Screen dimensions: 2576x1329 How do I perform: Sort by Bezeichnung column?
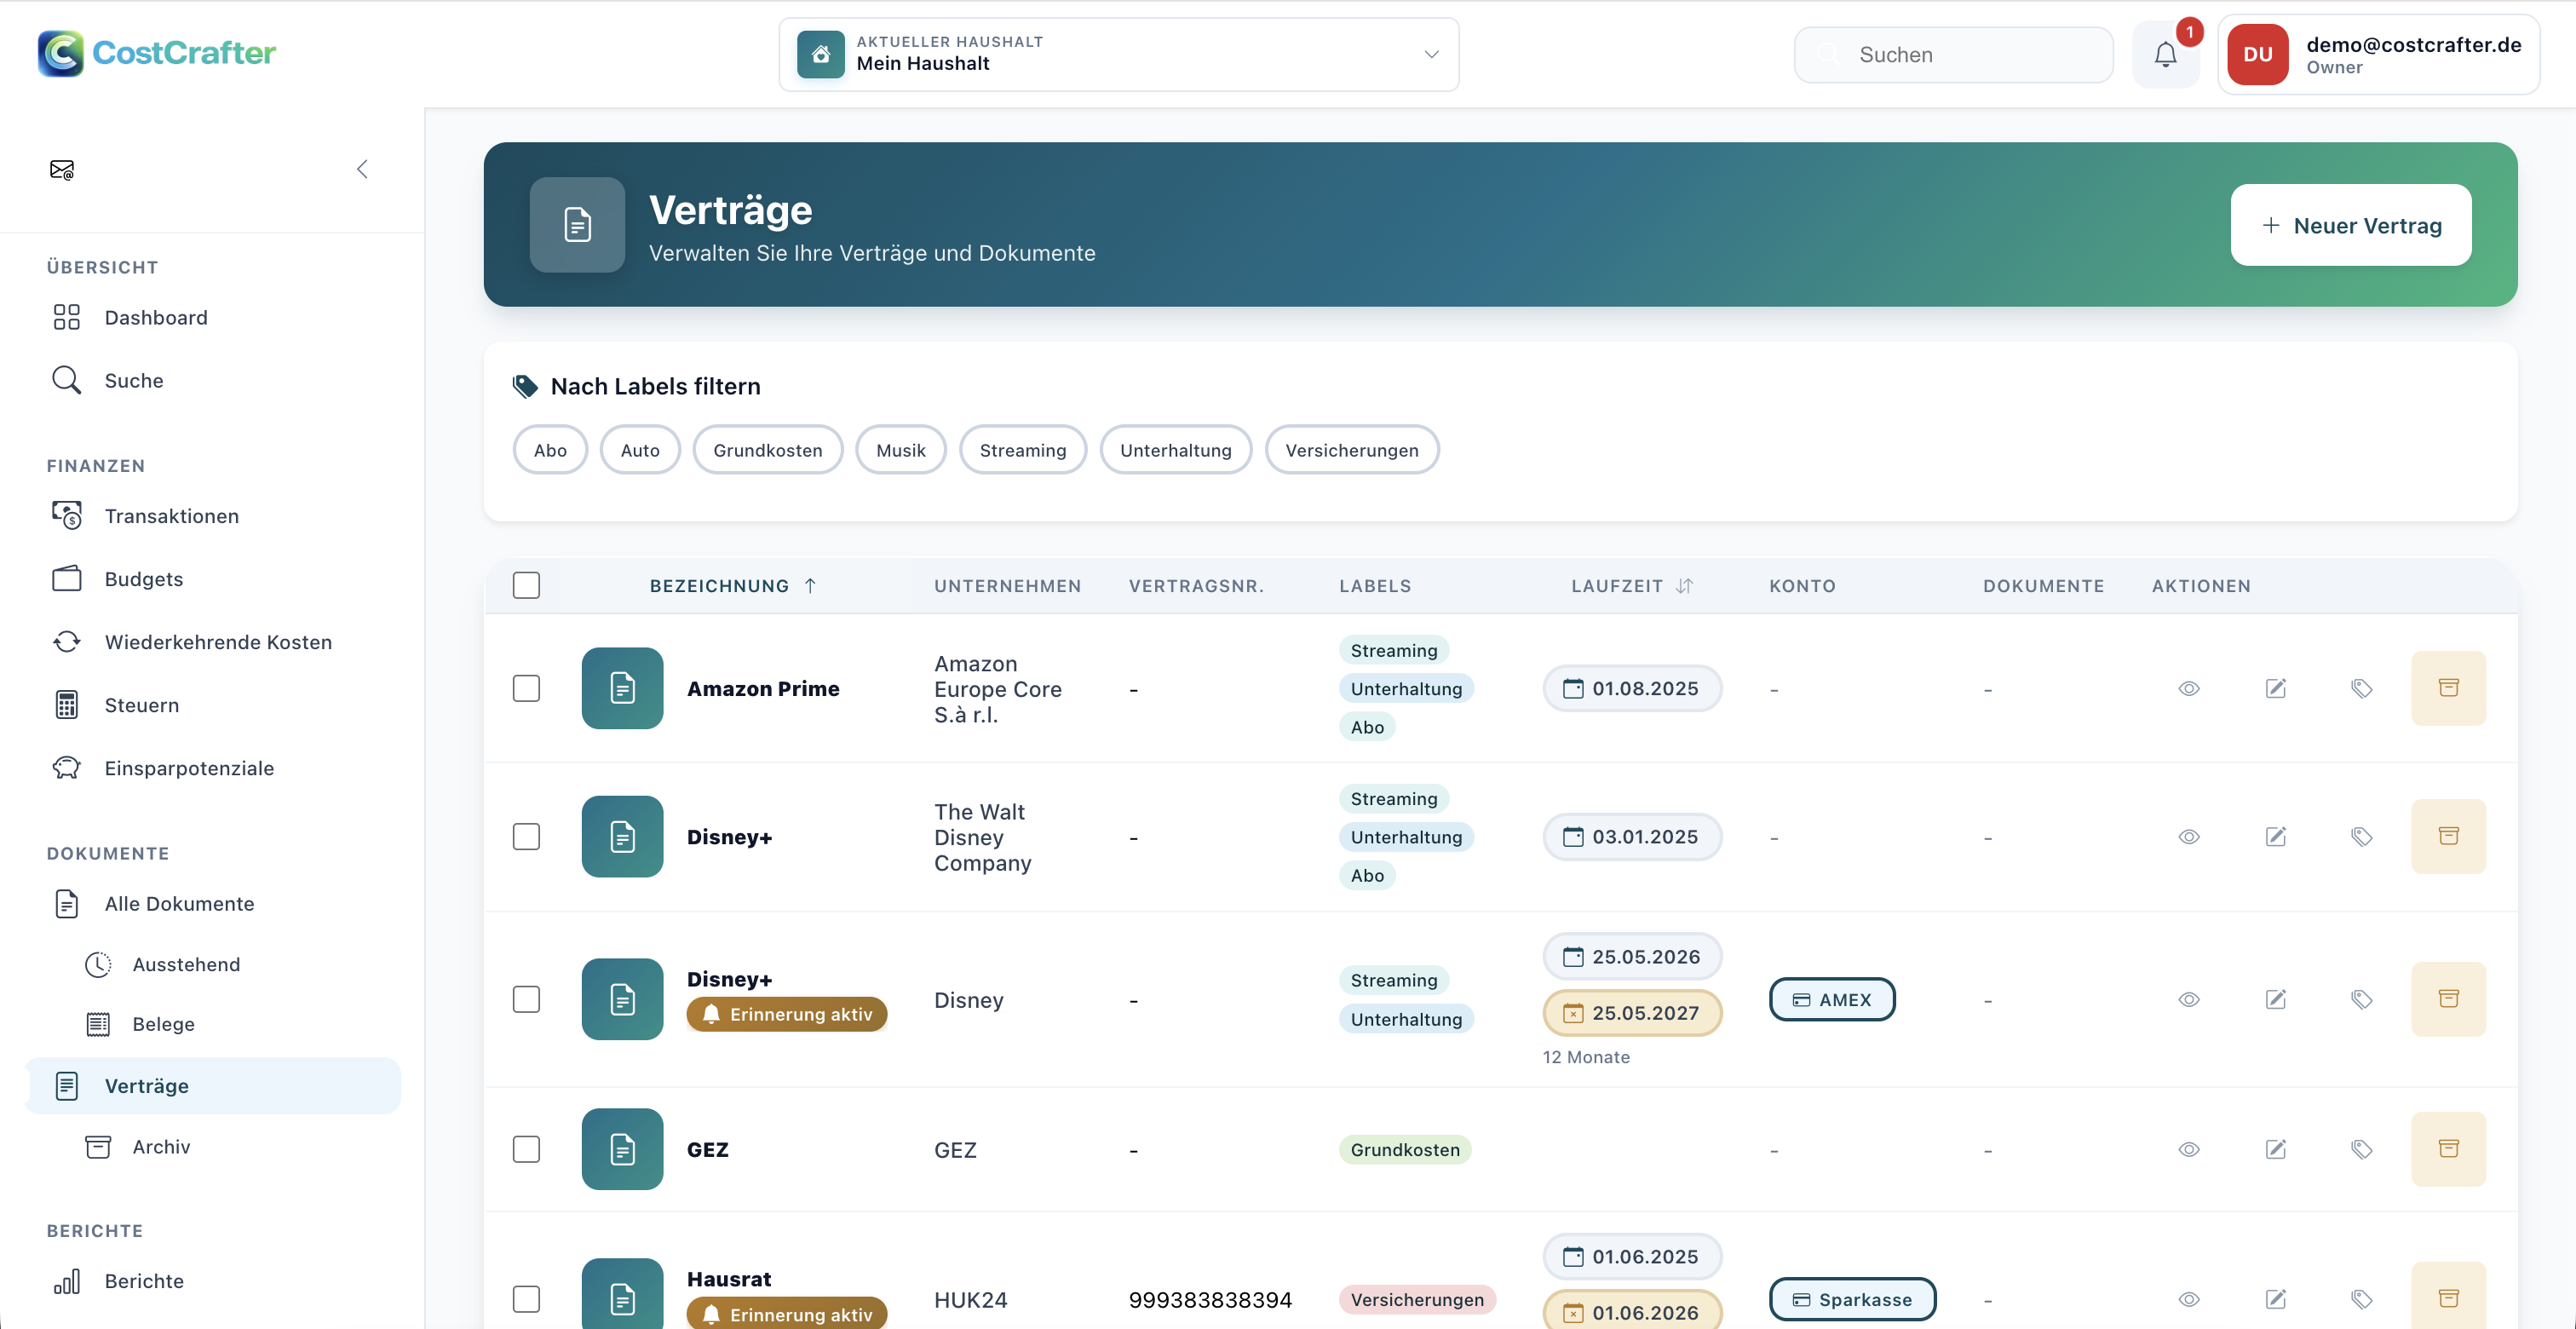pos(733,586)
